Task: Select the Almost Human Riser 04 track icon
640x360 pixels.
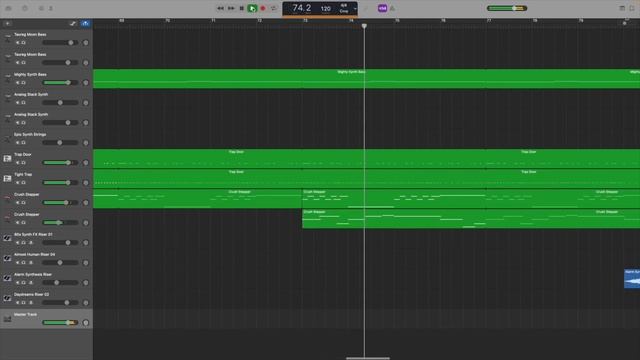Action: tap(8, 258)
